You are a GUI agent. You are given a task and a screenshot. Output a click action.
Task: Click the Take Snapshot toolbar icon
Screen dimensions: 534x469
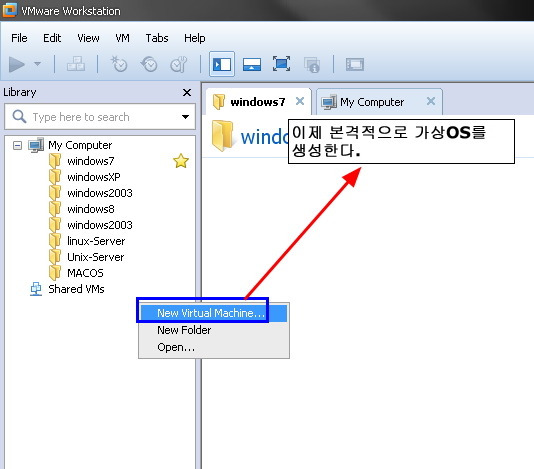point(119,64)
